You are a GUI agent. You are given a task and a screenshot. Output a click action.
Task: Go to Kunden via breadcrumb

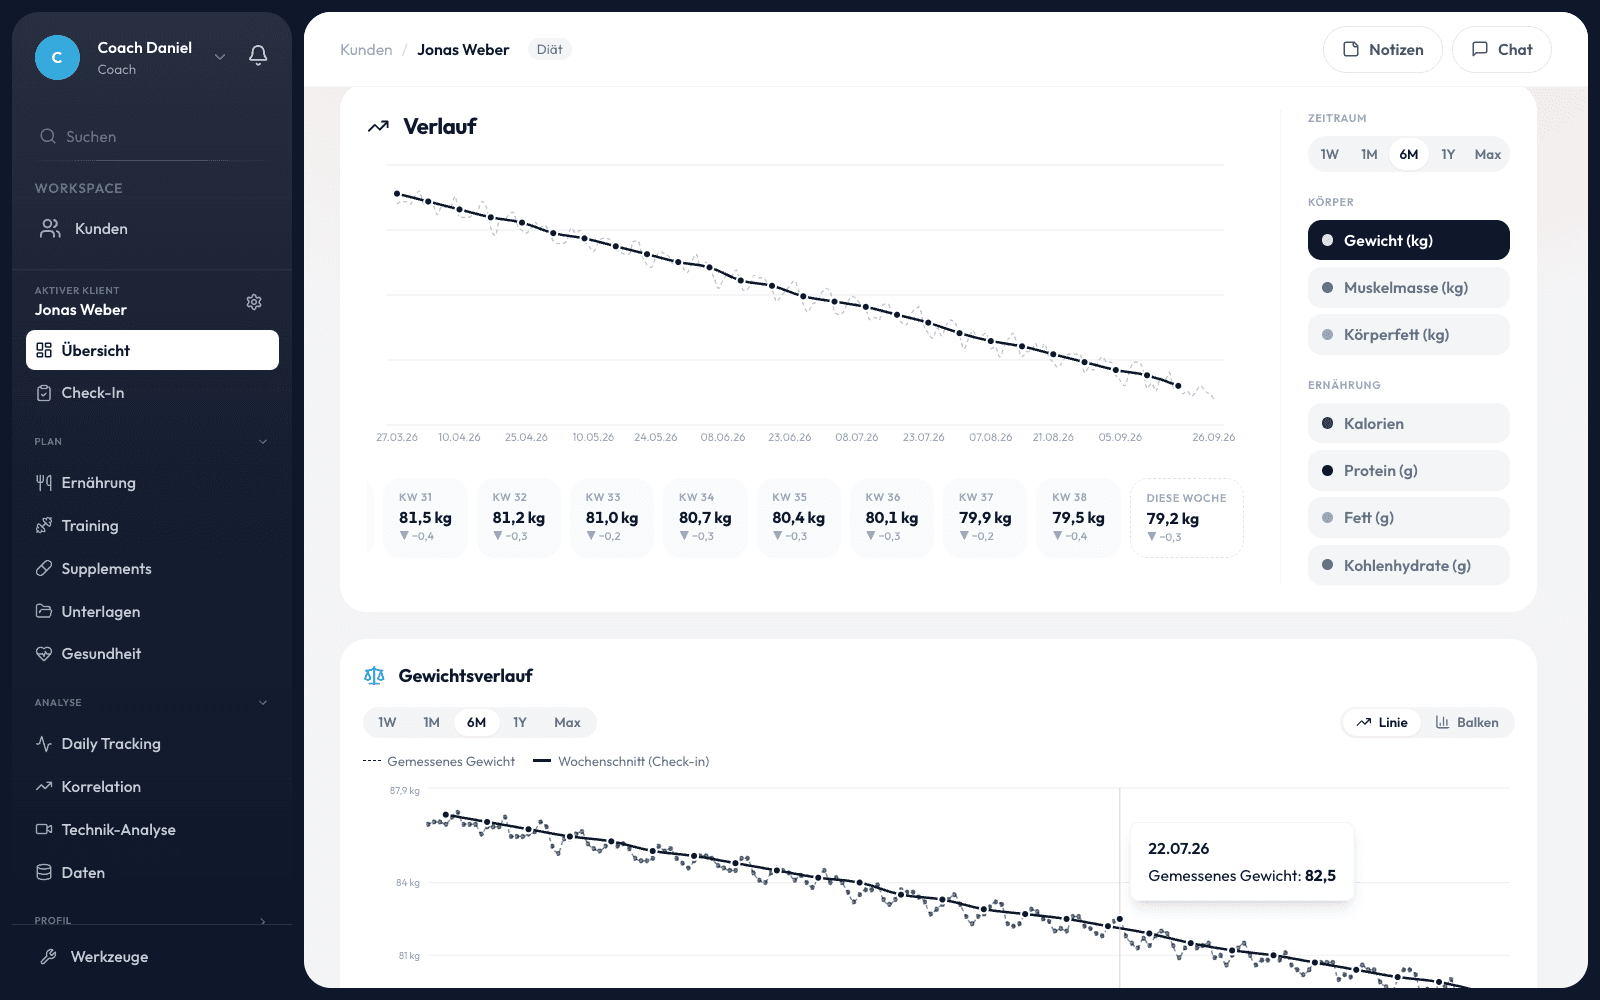pyautogui.click(x=366, y=50)
